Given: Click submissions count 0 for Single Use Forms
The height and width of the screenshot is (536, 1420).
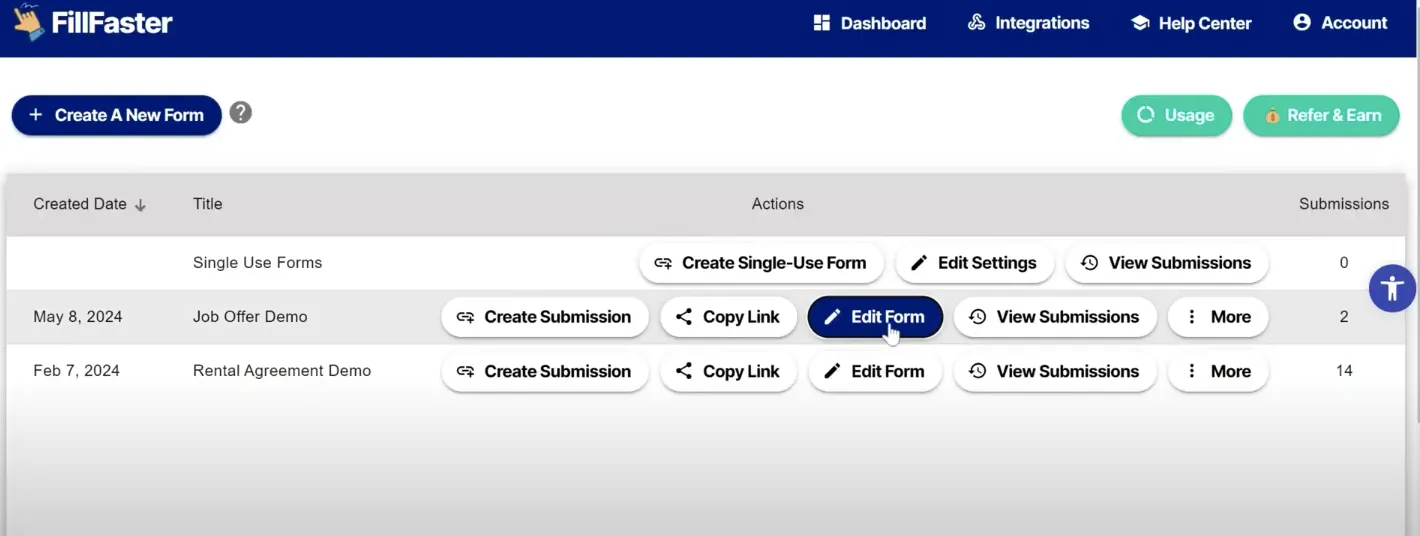Looking at the screenshot, I should point(1344,263).
